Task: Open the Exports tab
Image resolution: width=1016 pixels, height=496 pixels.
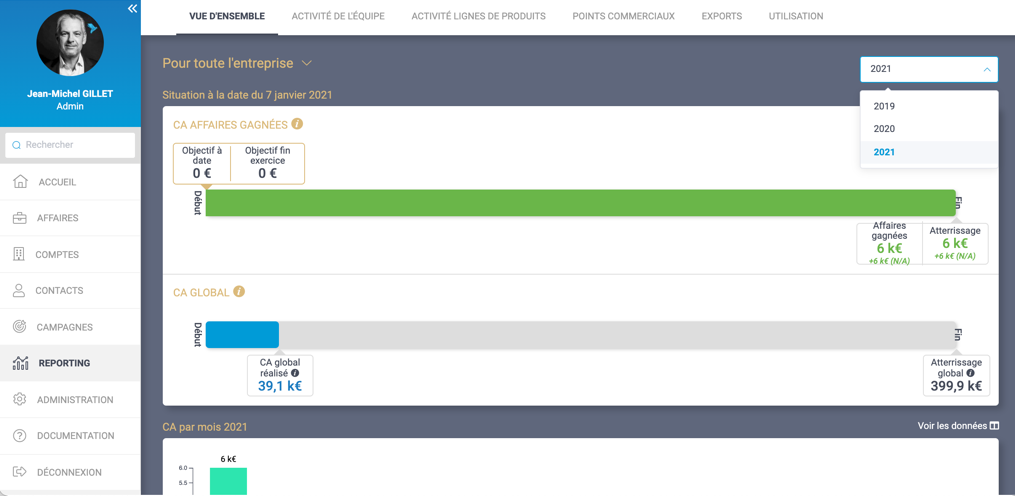Action: click(x=721, y=16)
